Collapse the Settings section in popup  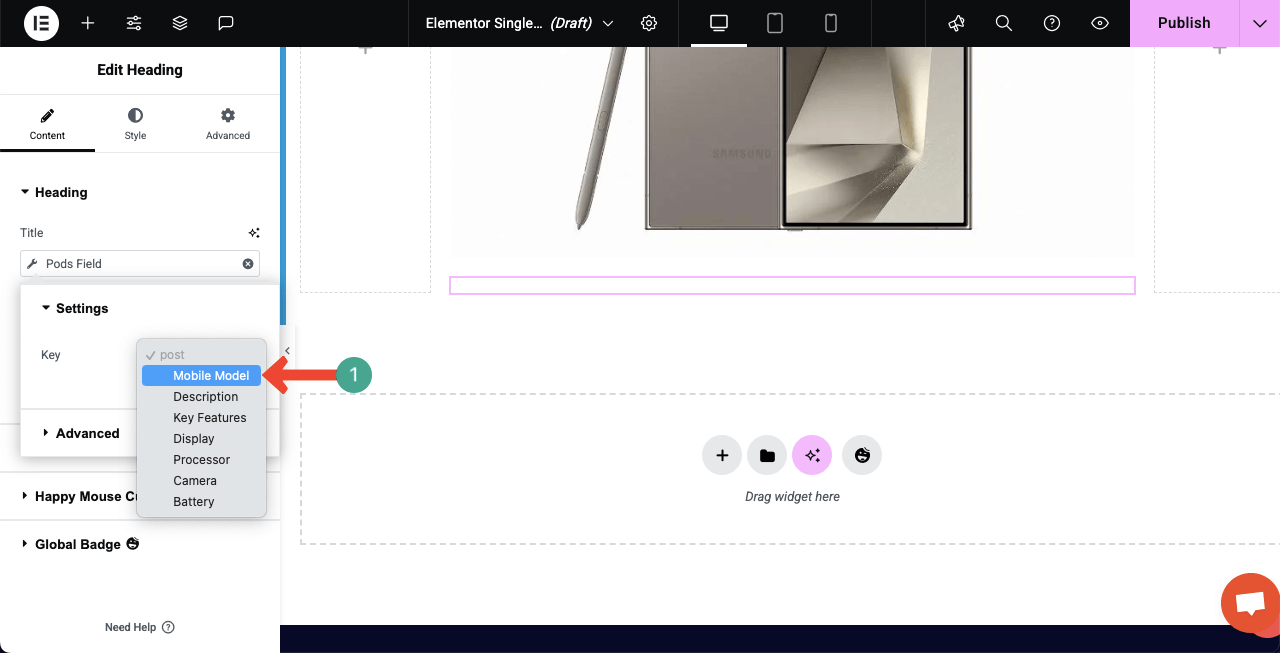(x=75, y=308)
